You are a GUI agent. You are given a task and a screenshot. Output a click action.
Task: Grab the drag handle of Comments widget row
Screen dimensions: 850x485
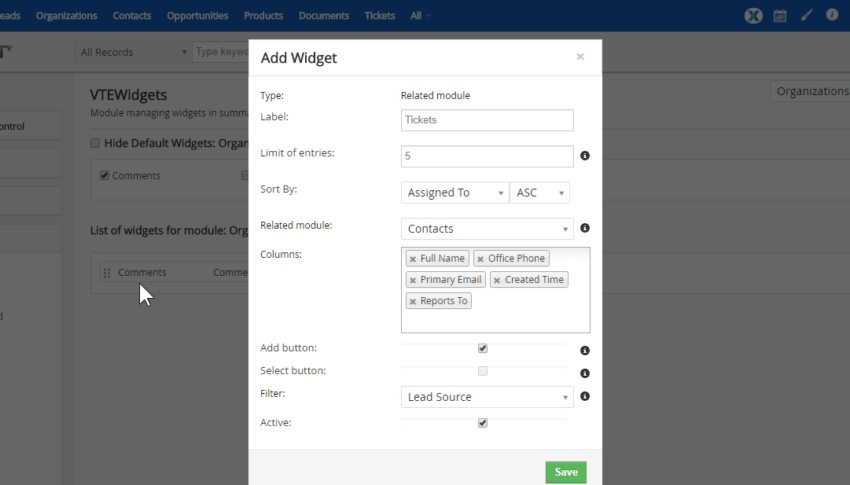pos(107,273)
